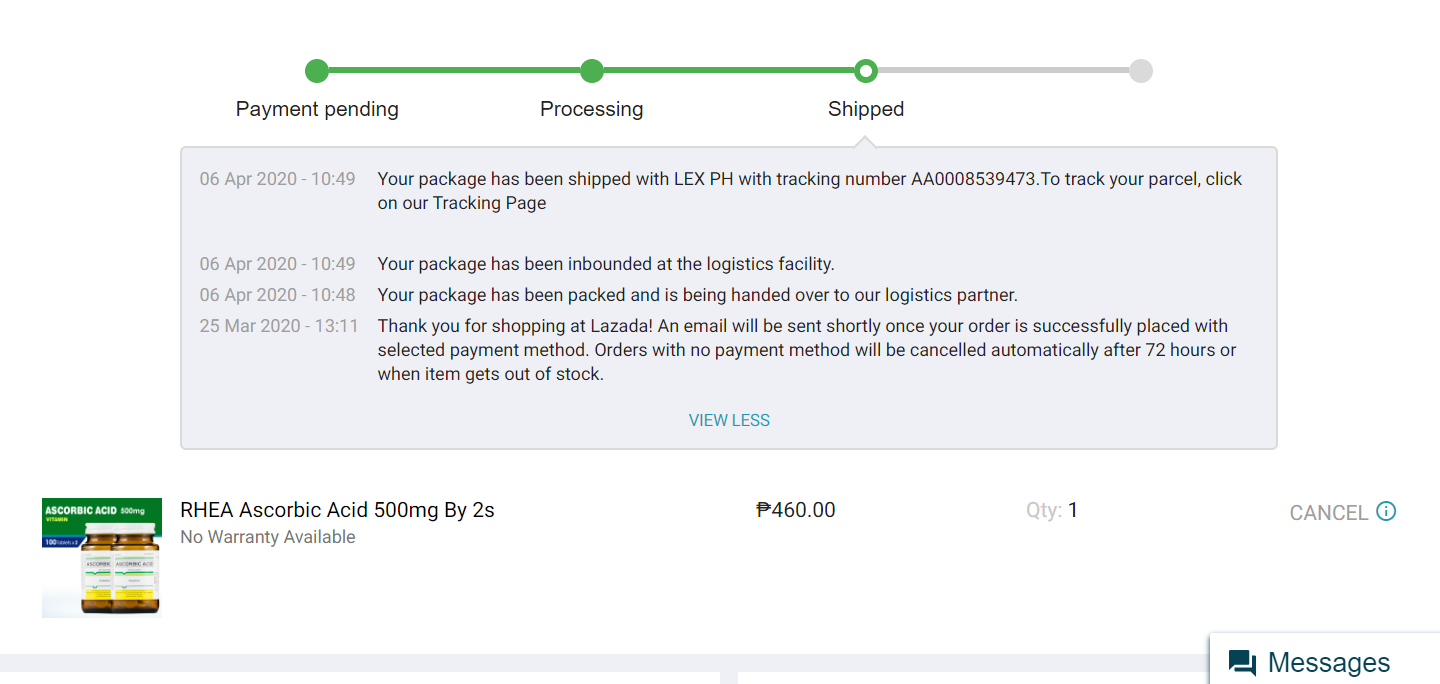Open the Tracking Page link
The image size is (1440, 684).
click(489, 203)
